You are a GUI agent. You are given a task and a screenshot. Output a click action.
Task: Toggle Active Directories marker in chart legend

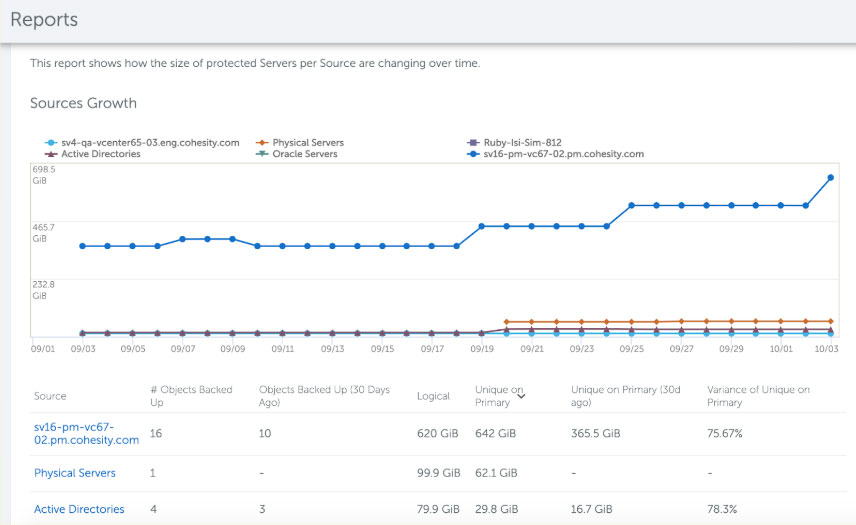(x=50, y=154)
